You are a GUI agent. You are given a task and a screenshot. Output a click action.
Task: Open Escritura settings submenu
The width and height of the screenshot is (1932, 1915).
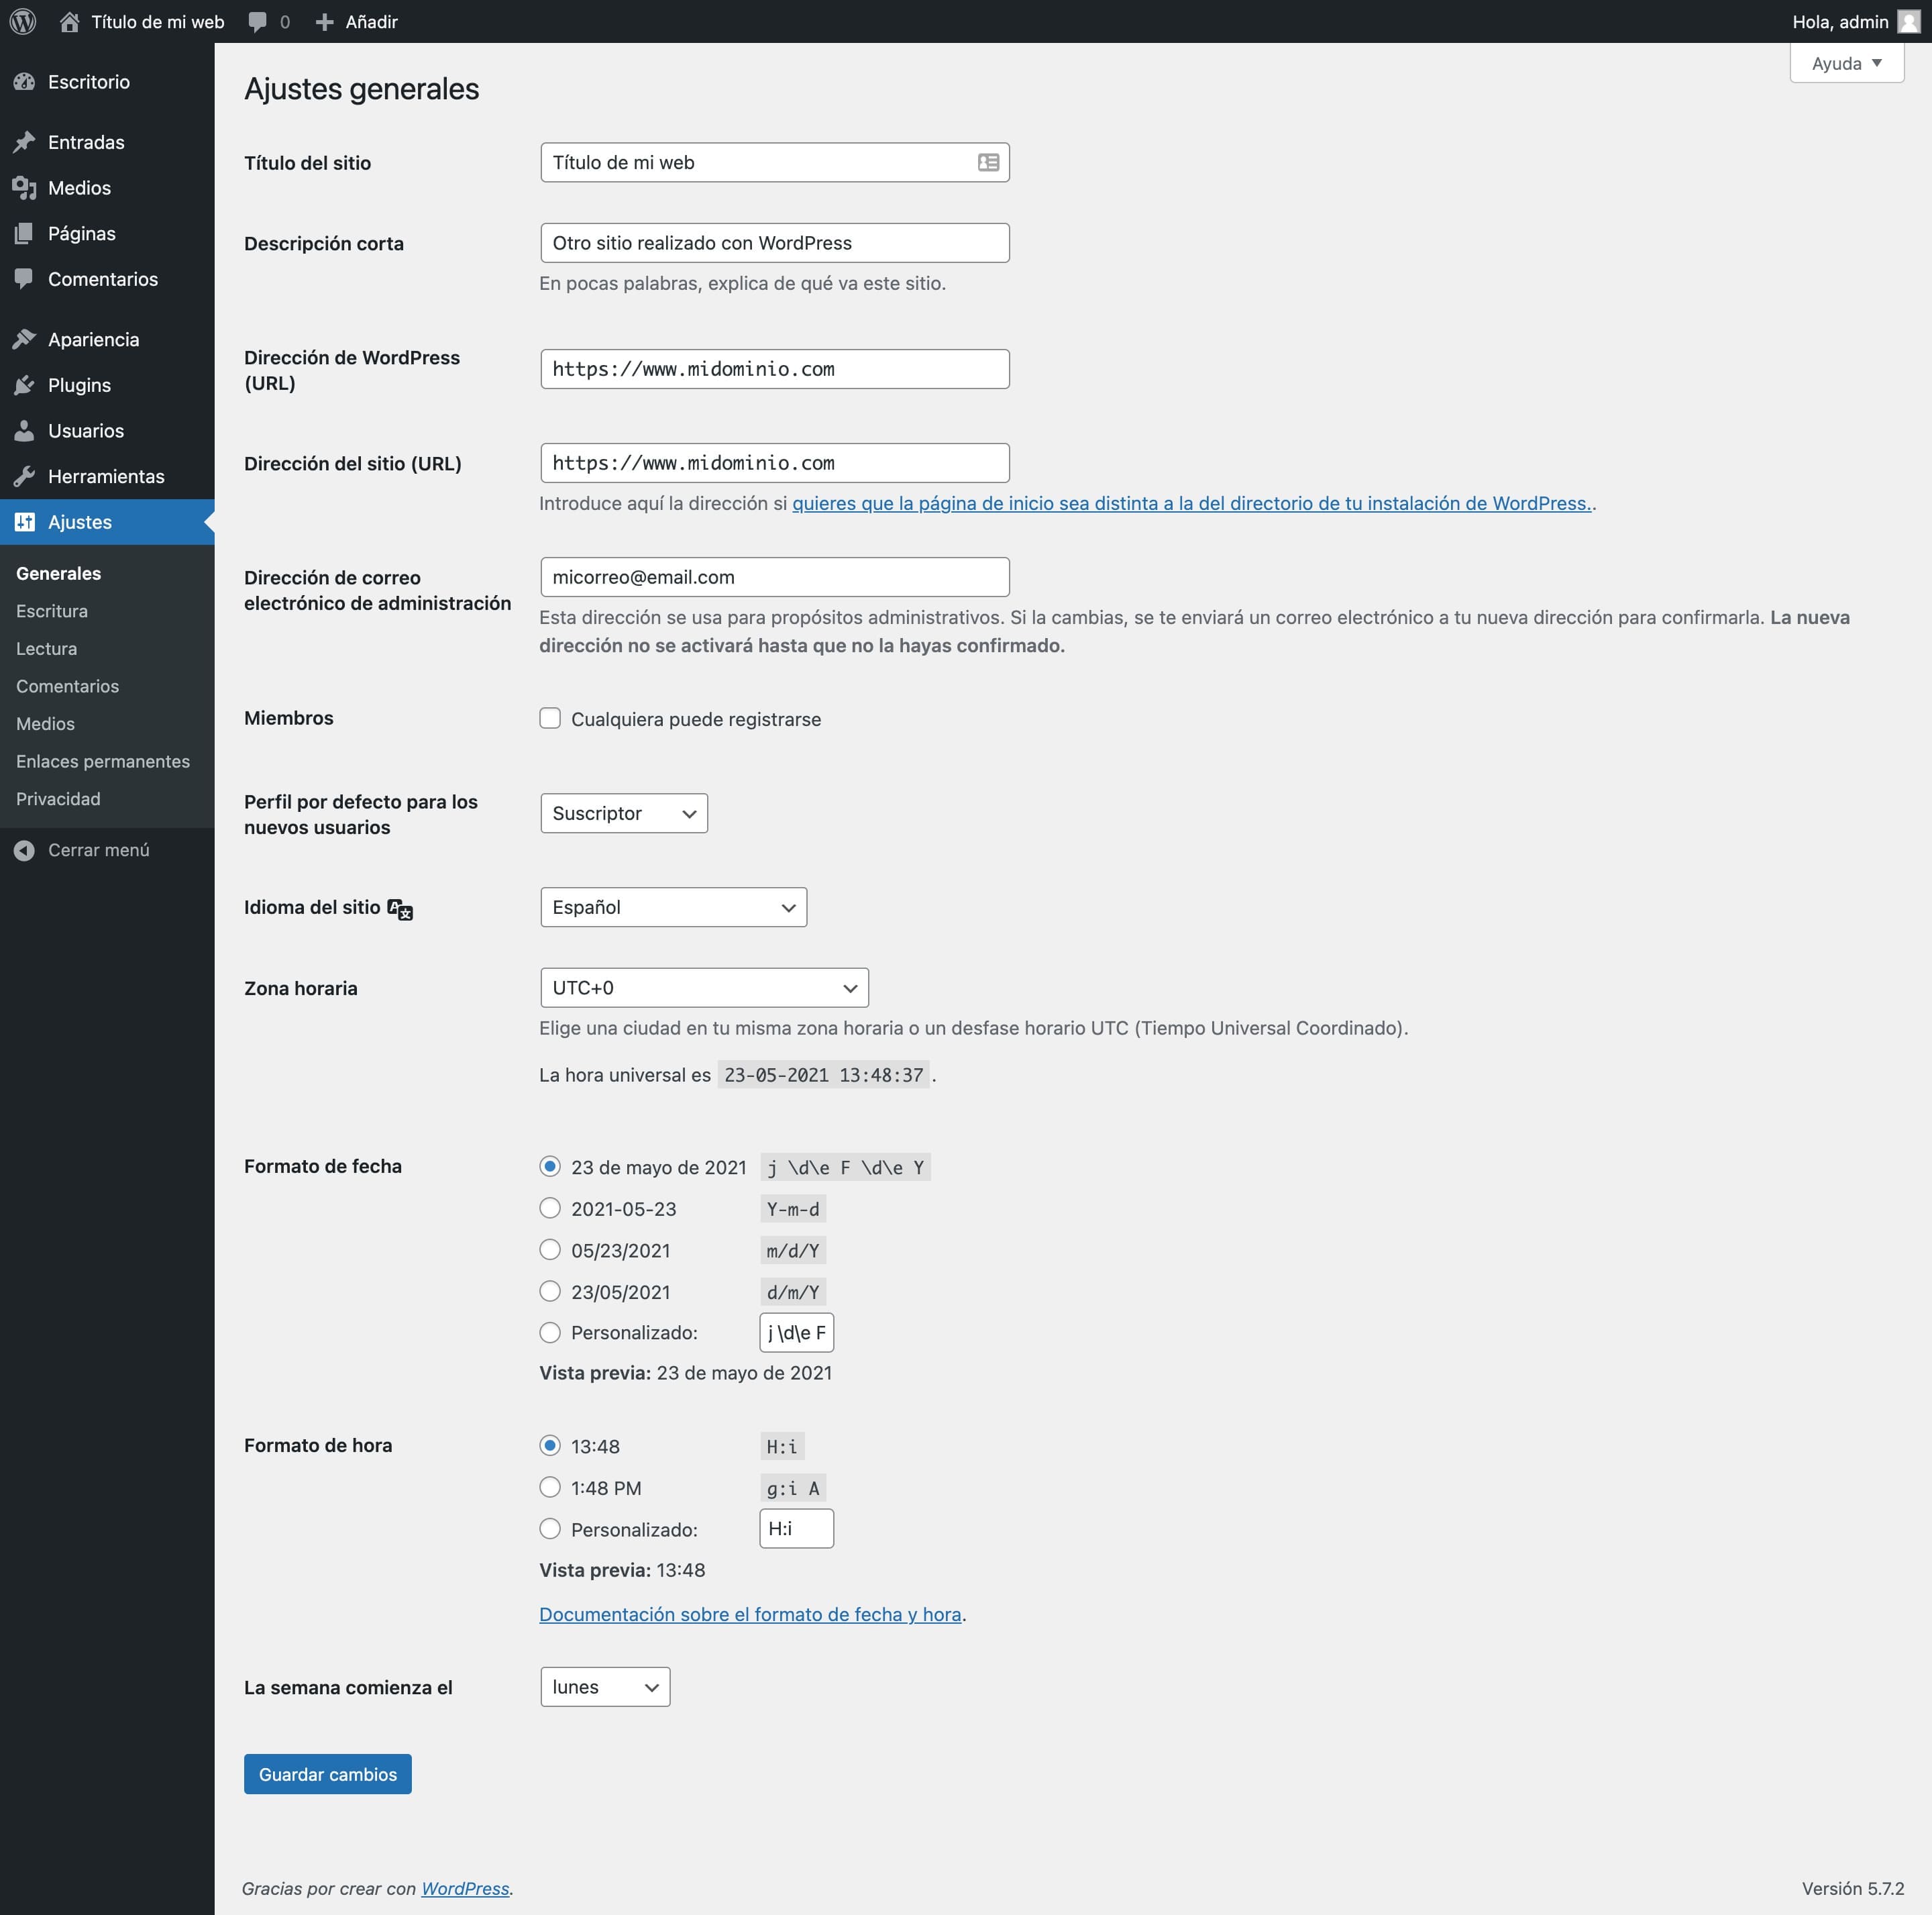pyautogui.click(x=52, y=611)
